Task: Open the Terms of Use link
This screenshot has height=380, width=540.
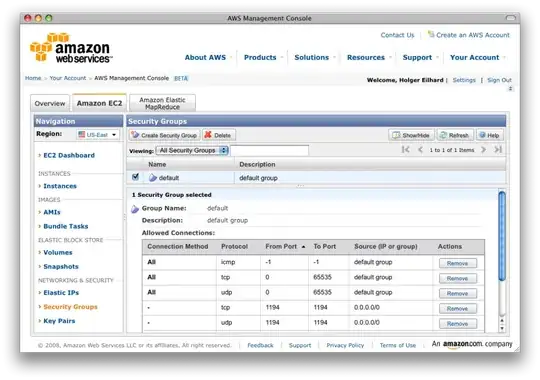Action: point(398,346)
